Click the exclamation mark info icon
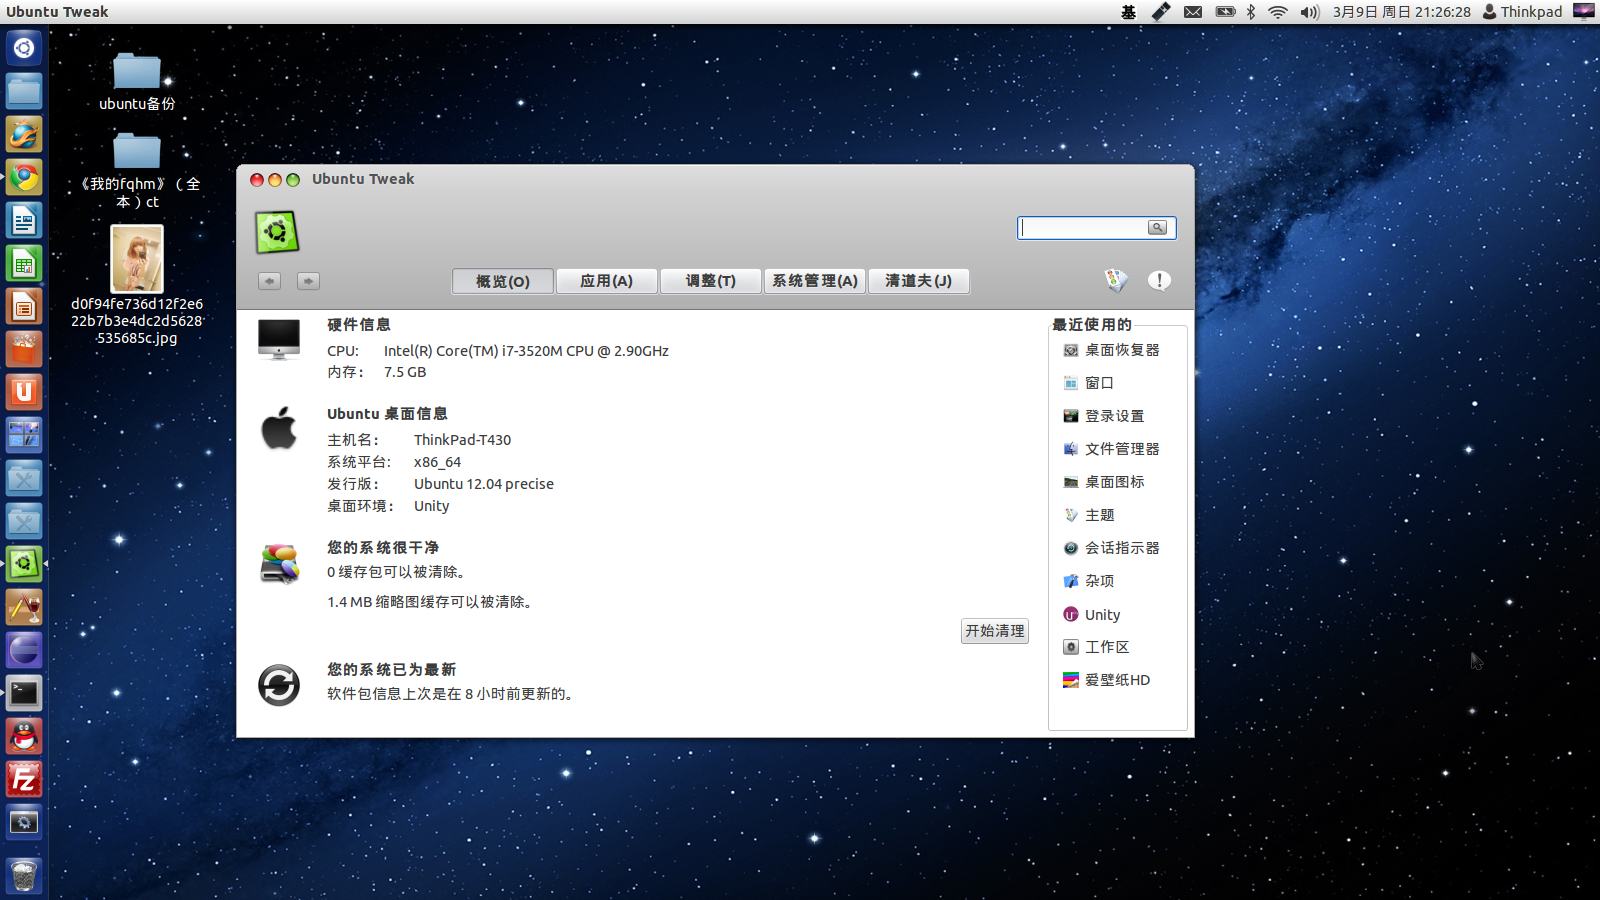 [x=1159, y=281]
